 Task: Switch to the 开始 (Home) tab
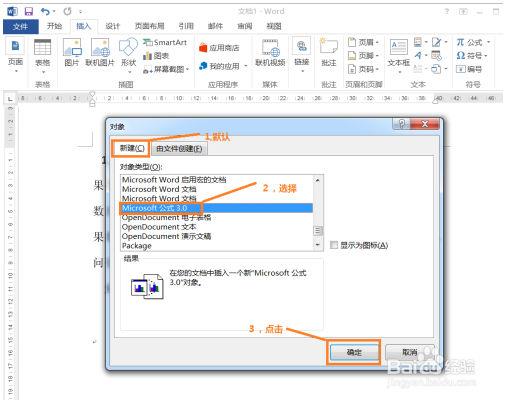pos(54,26)
